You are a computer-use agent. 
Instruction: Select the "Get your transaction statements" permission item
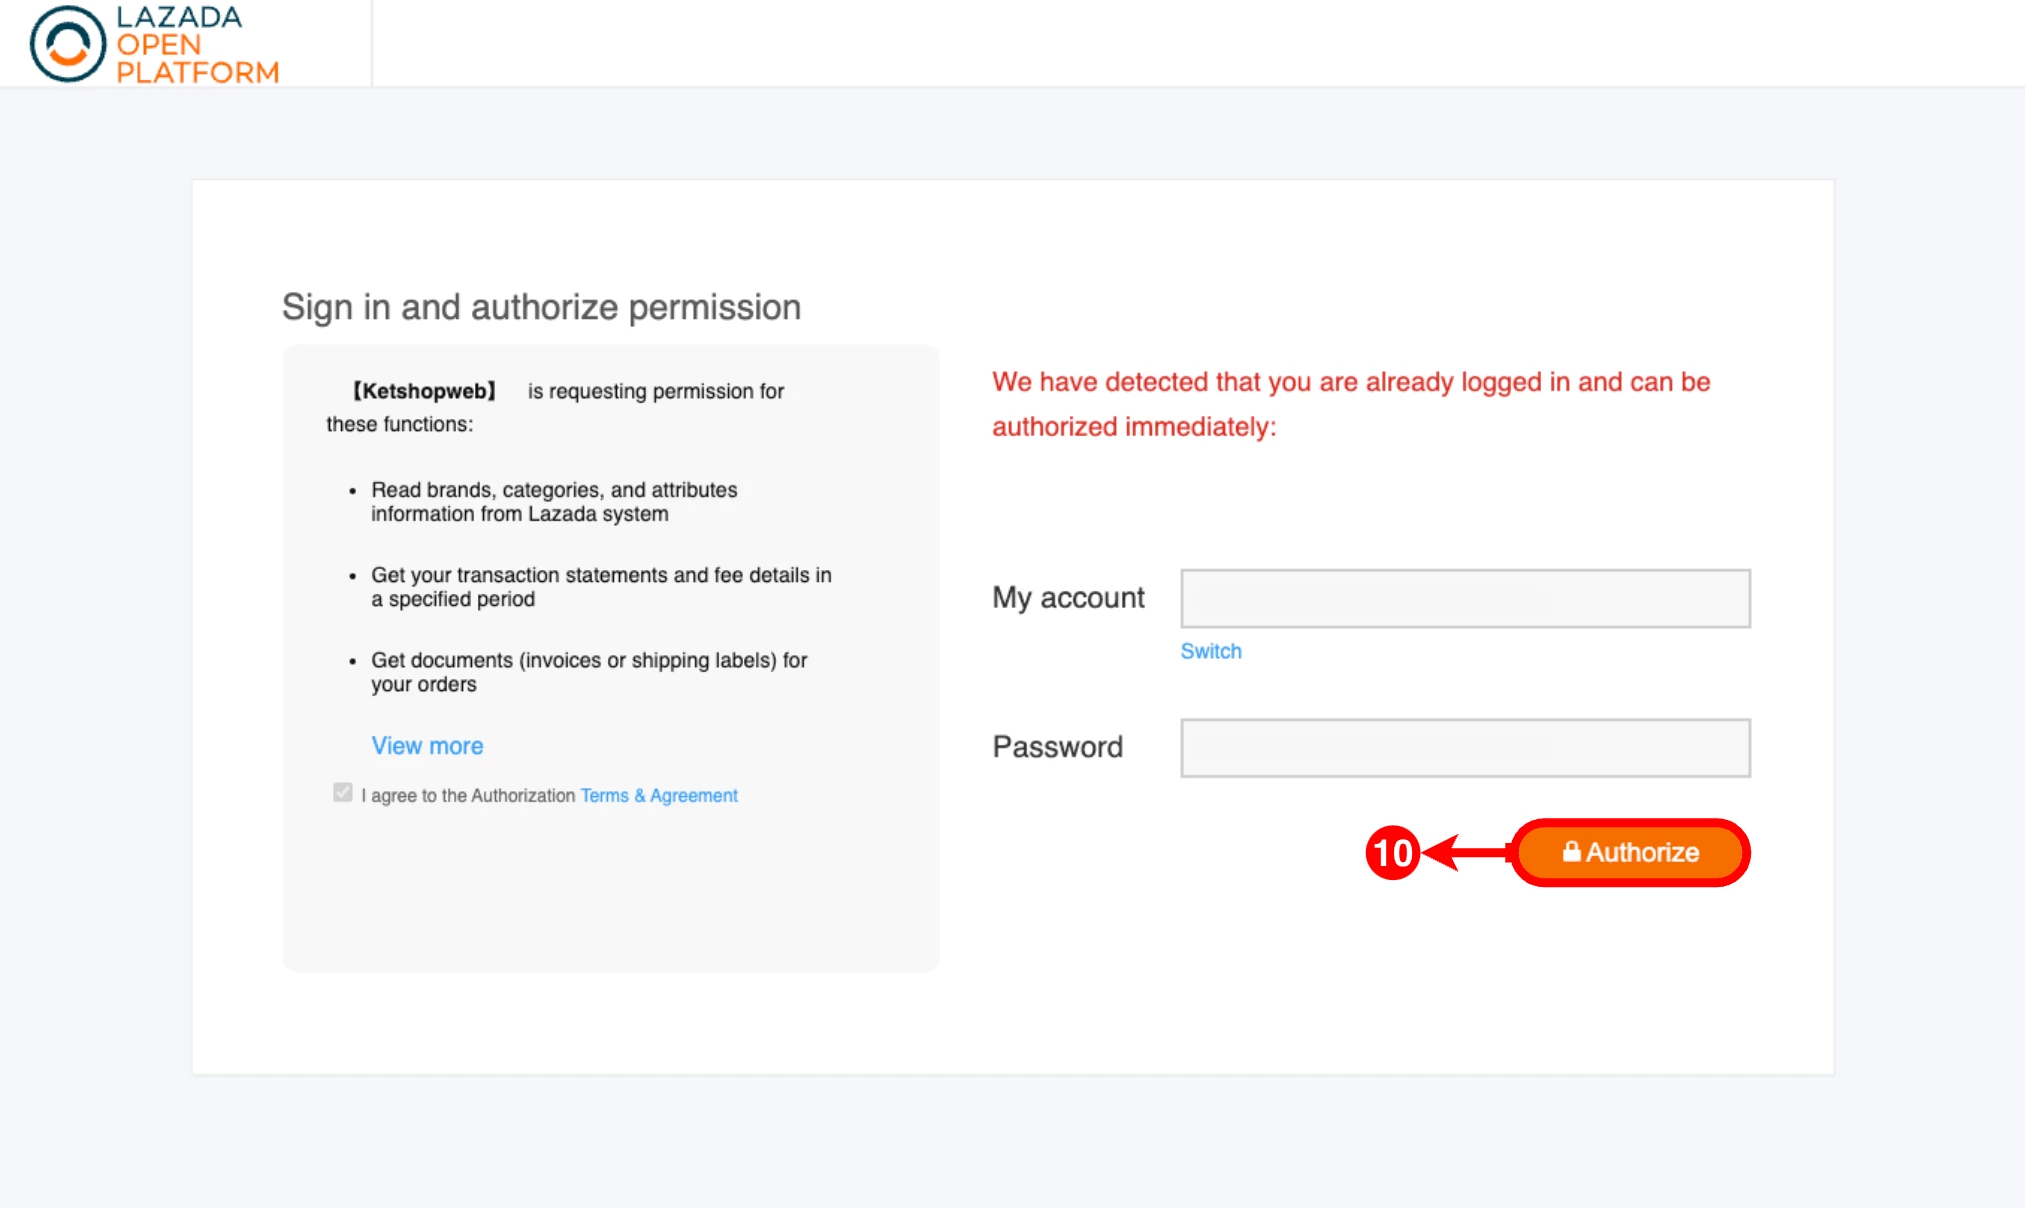coord(601,587)
